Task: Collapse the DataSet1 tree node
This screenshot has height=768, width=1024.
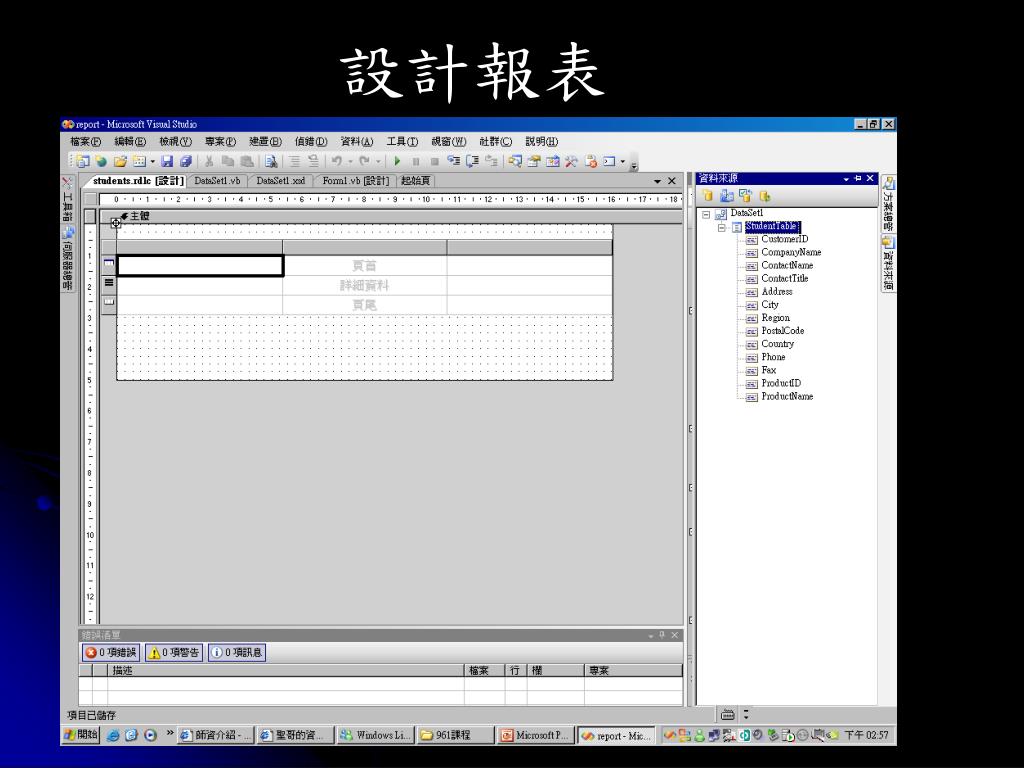Action: 706,214
